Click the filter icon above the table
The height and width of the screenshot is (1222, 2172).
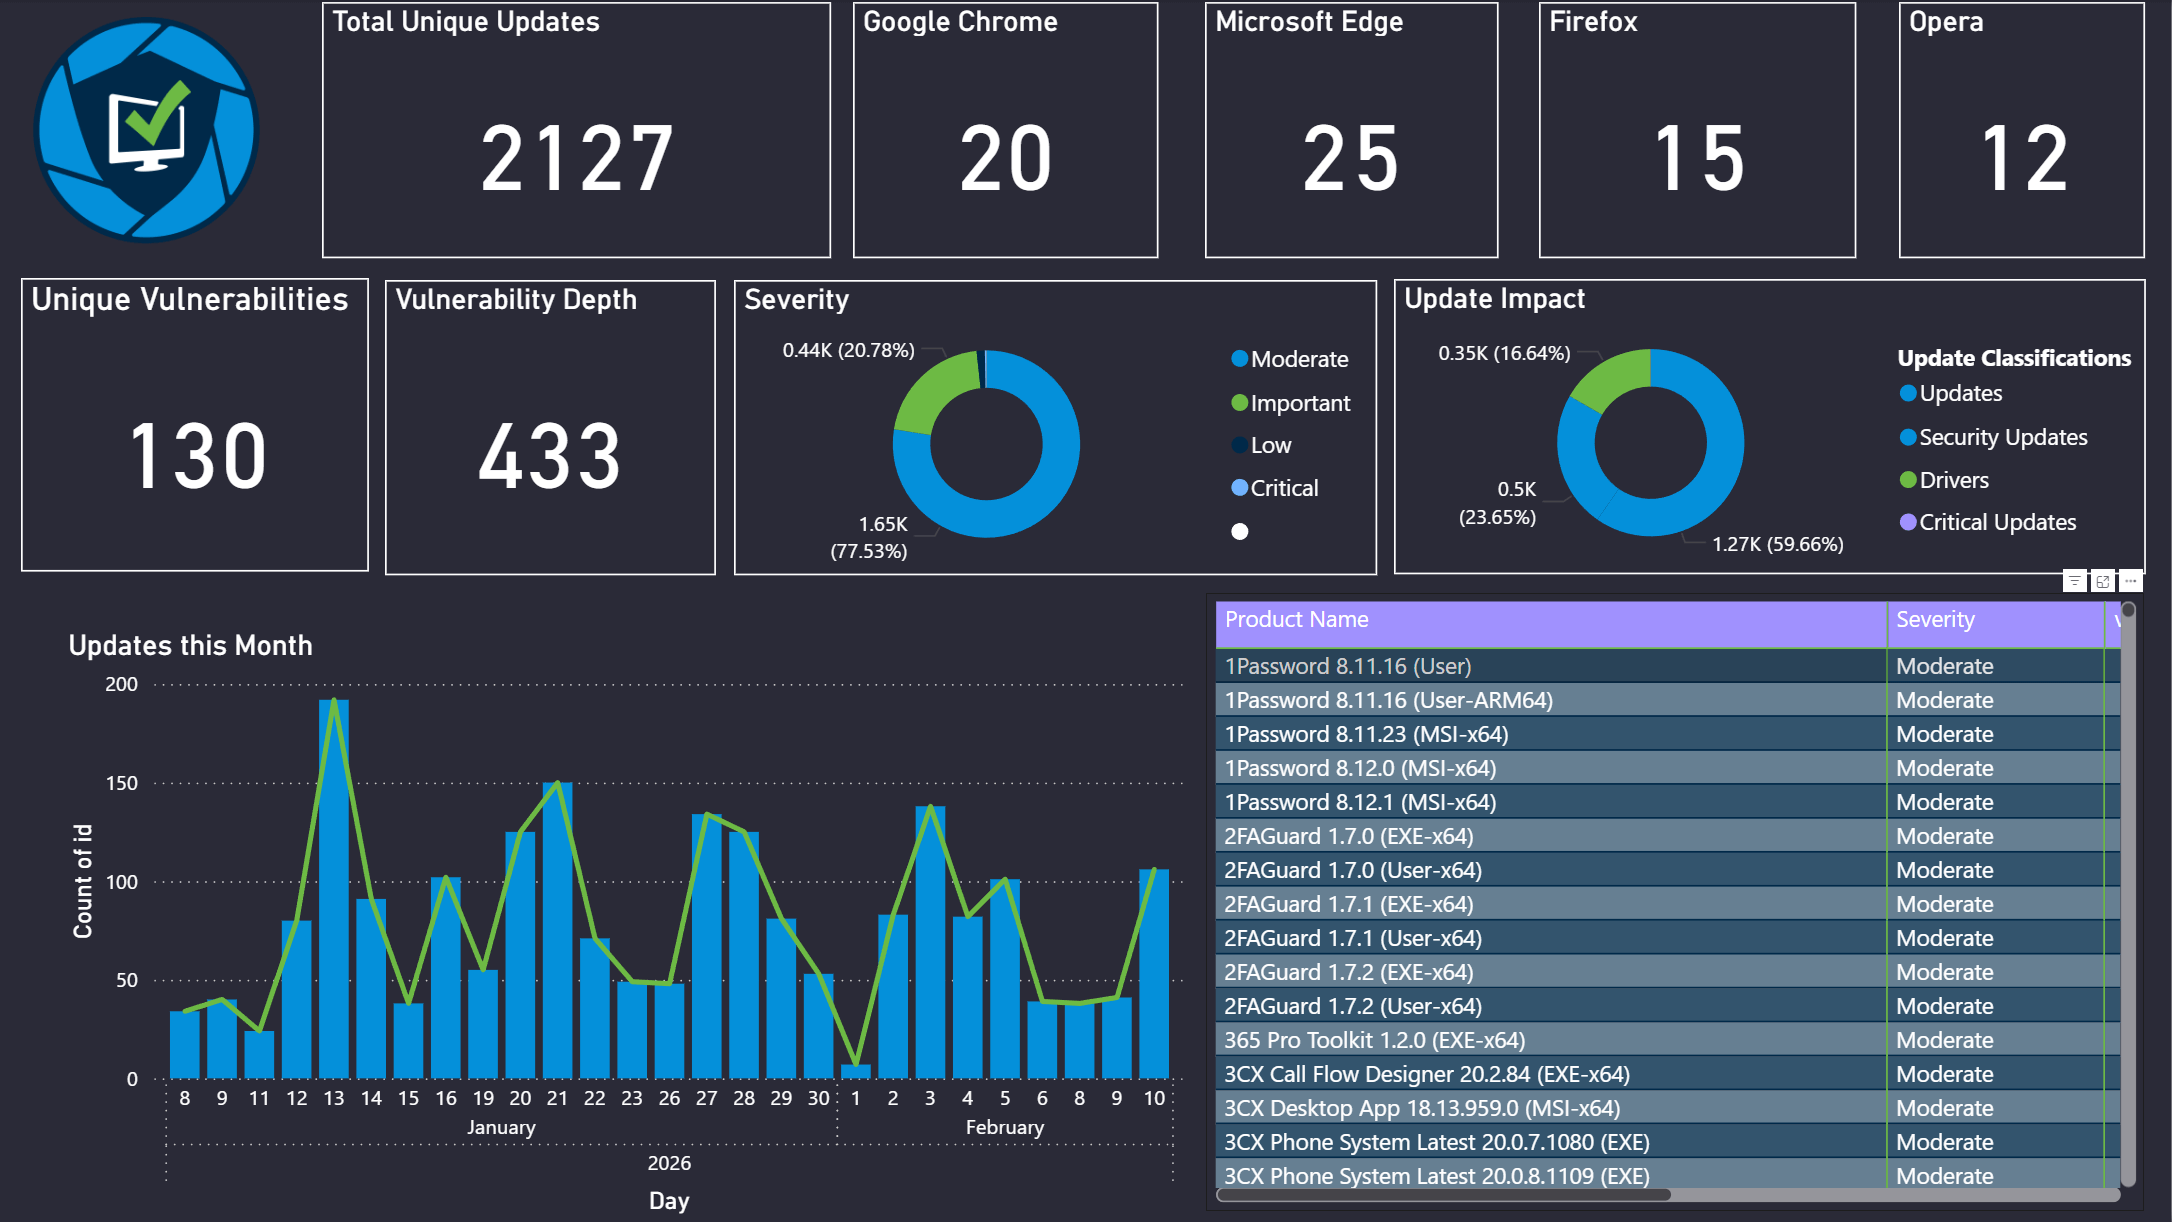pos(2074,581)
